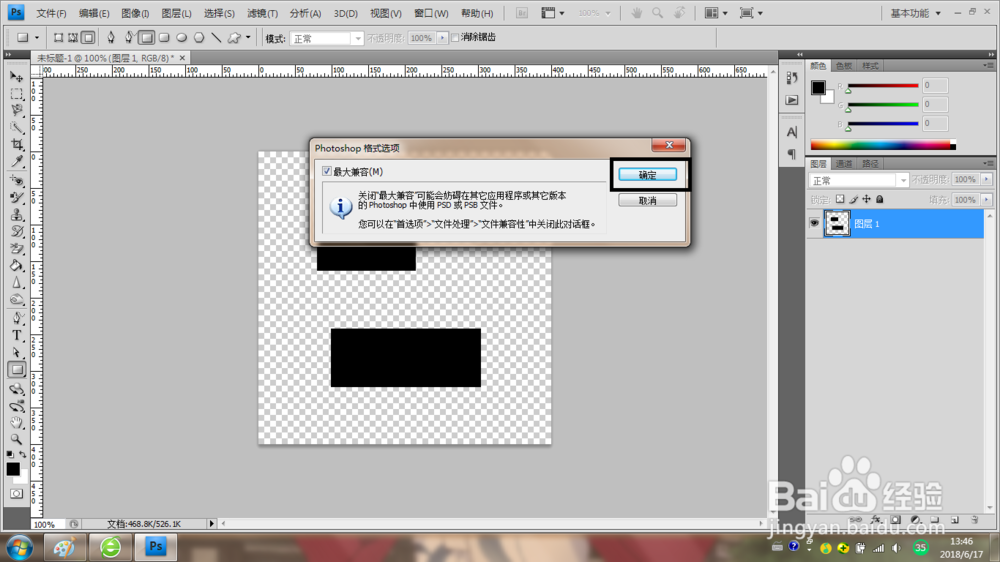Select the Dodge tool

pyautogui.click(x=17, y=300)
